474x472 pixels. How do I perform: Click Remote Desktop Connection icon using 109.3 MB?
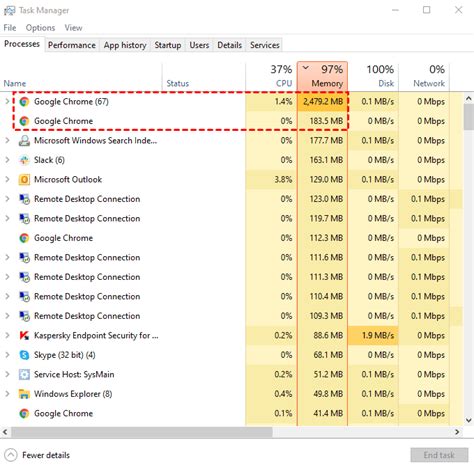24,316
